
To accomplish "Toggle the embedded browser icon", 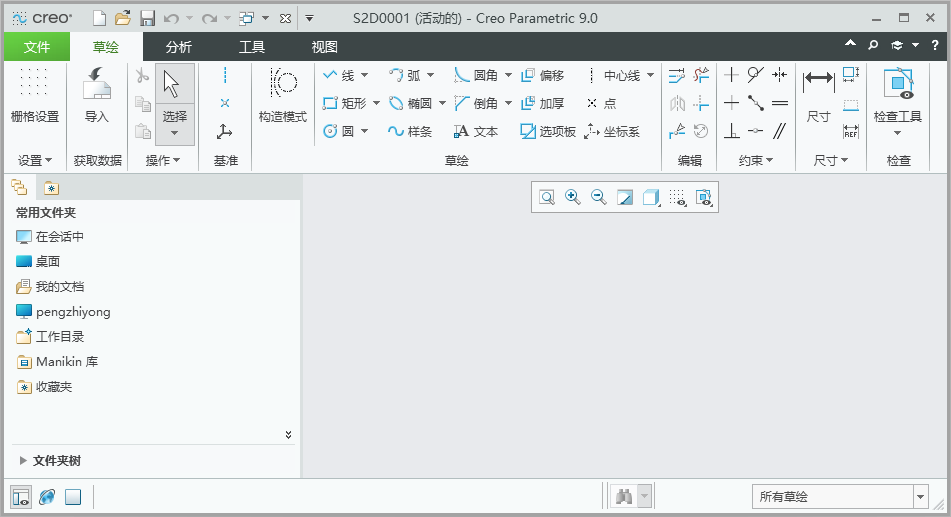I will pos(47,497).
